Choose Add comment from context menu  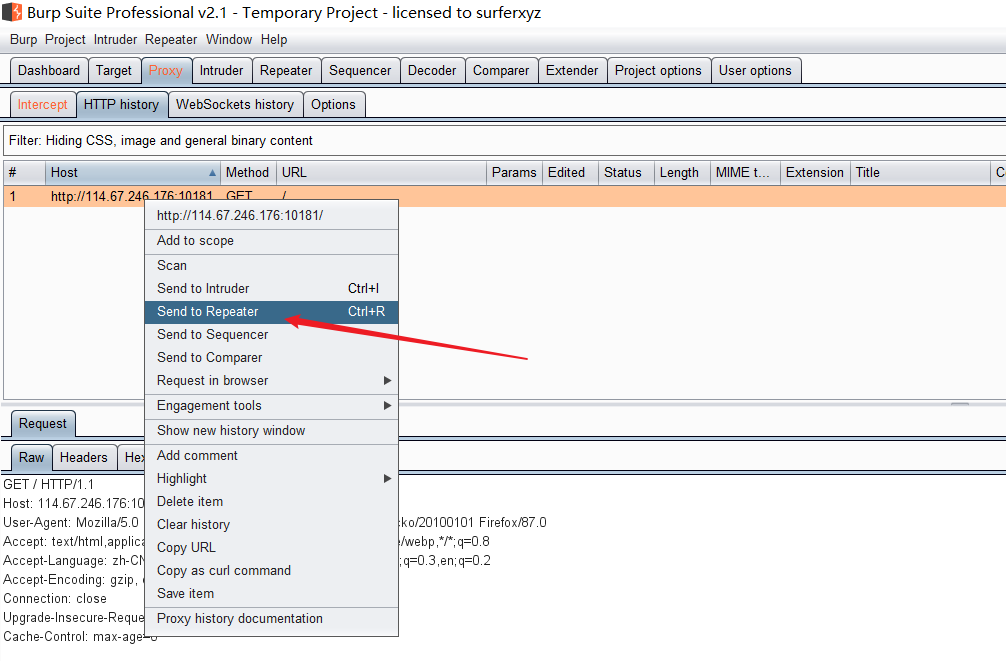[271, 456]
